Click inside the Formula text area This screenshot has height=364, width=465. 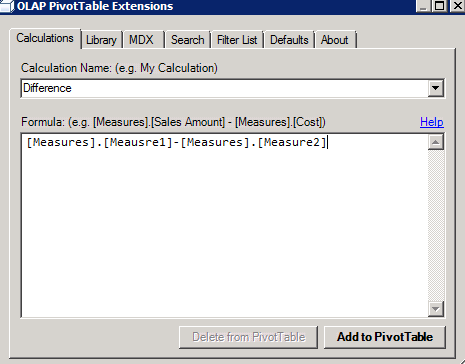pyautogui.click(x=225, y=225)
